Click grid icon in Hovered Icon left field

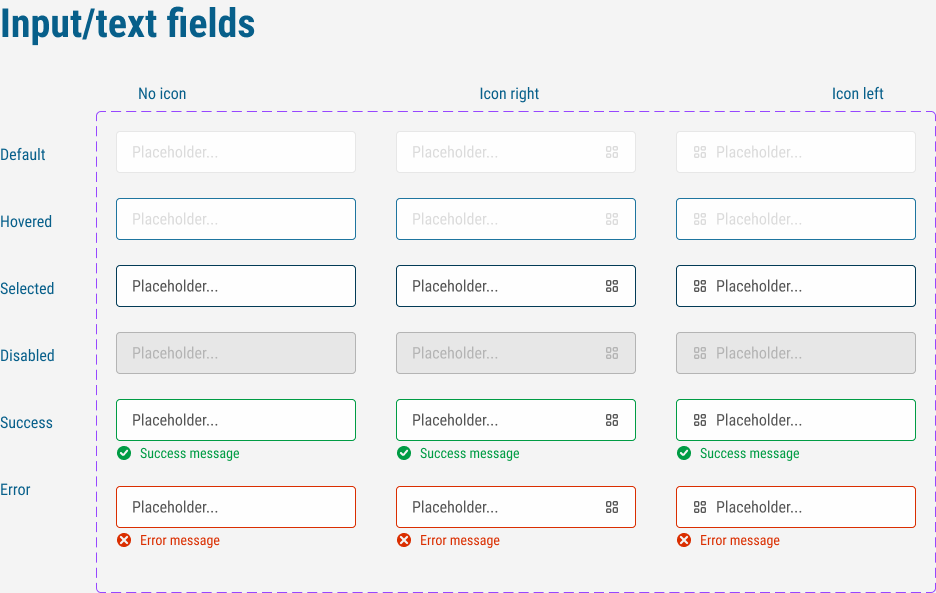click(700, 219)
